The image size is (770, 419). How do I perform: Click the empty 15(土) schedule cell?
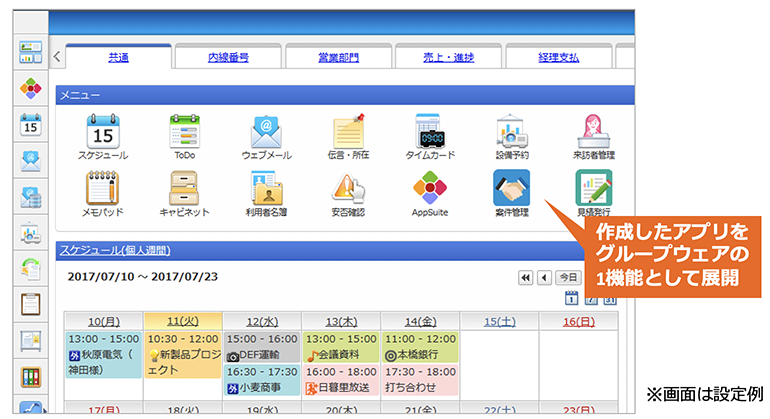coord(499,364)
